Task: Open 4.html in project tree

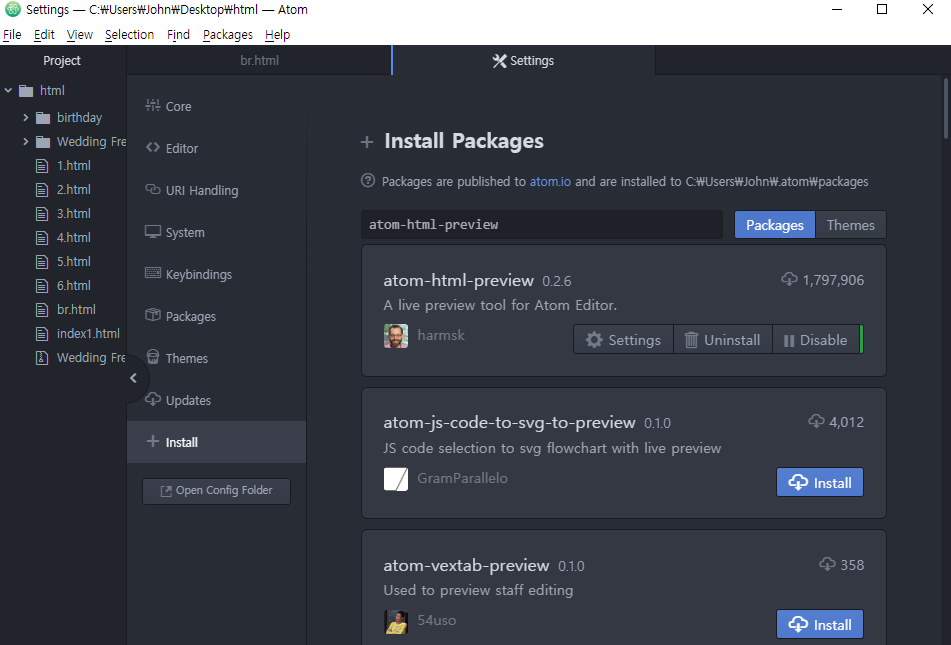Action: tap(63, 237)
